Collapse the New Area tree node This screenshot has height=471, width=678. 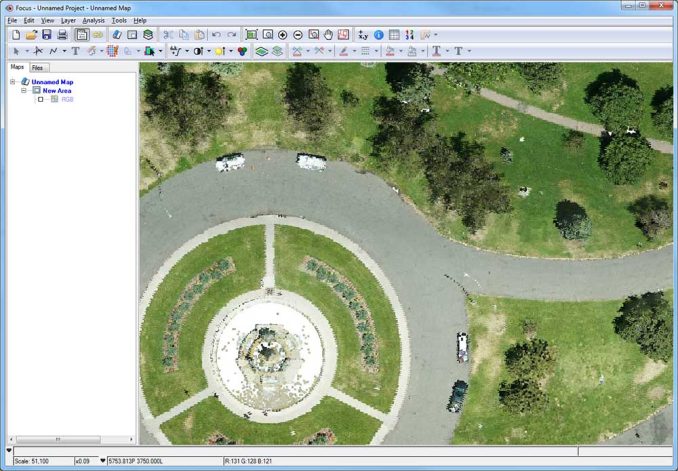click(x=23, y=90)
